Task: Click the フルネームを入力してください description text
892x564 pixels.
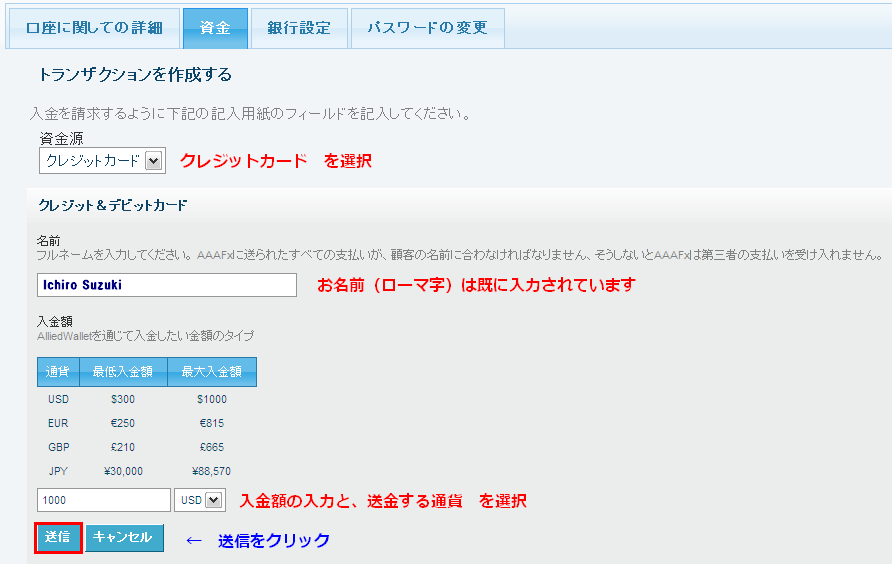Action: [460, 255]
